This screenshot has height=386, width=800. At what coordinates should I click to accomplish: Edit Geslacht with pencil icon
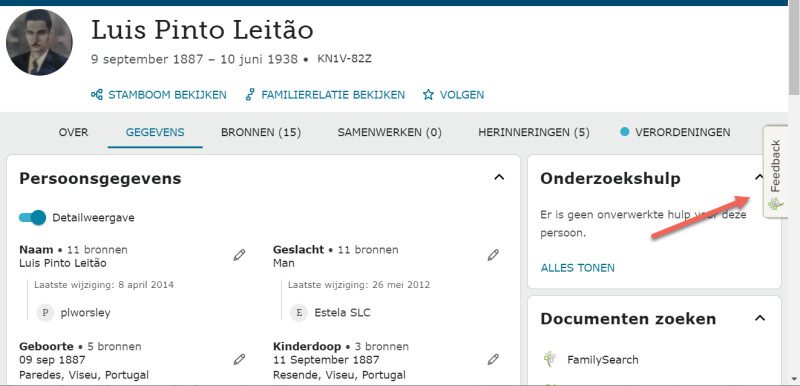(x=493, y=255)
